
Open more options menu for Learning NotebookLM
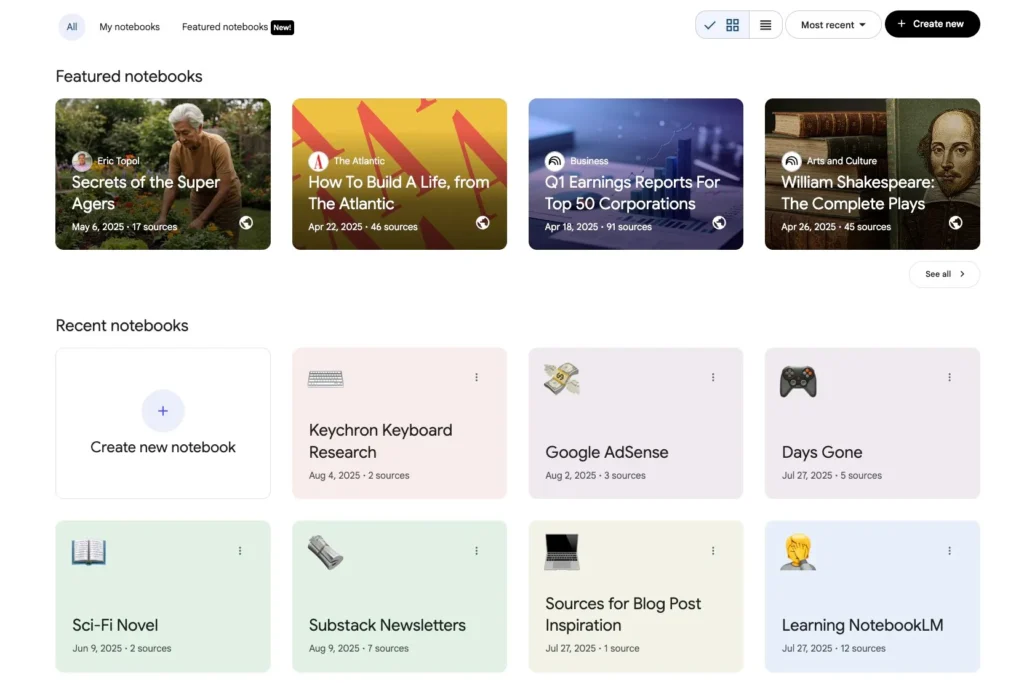pyautogui.click(x=949, y=550)
